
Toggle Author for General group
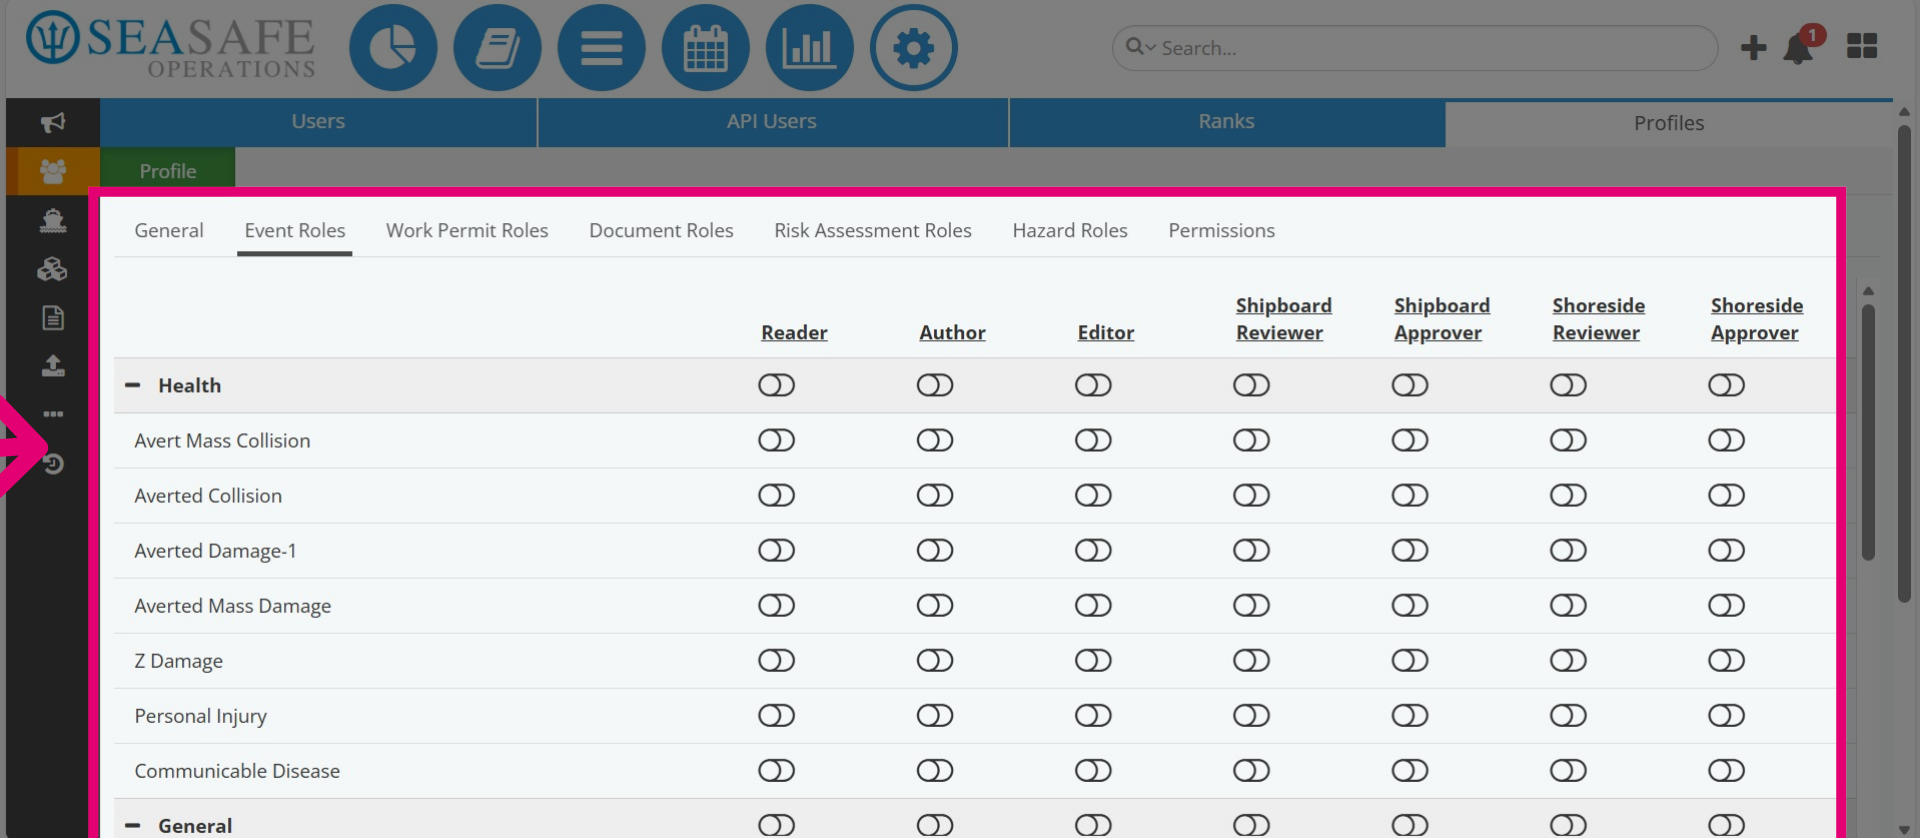point(935,825)
